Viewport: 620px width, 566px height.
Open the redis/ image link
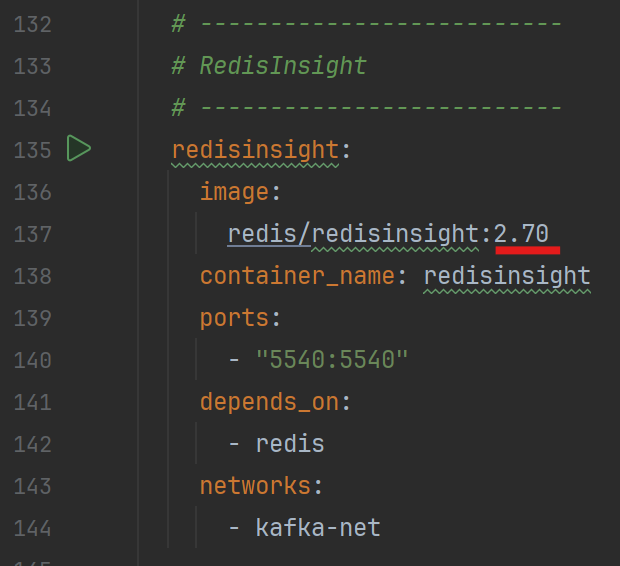tap(269, 233)
